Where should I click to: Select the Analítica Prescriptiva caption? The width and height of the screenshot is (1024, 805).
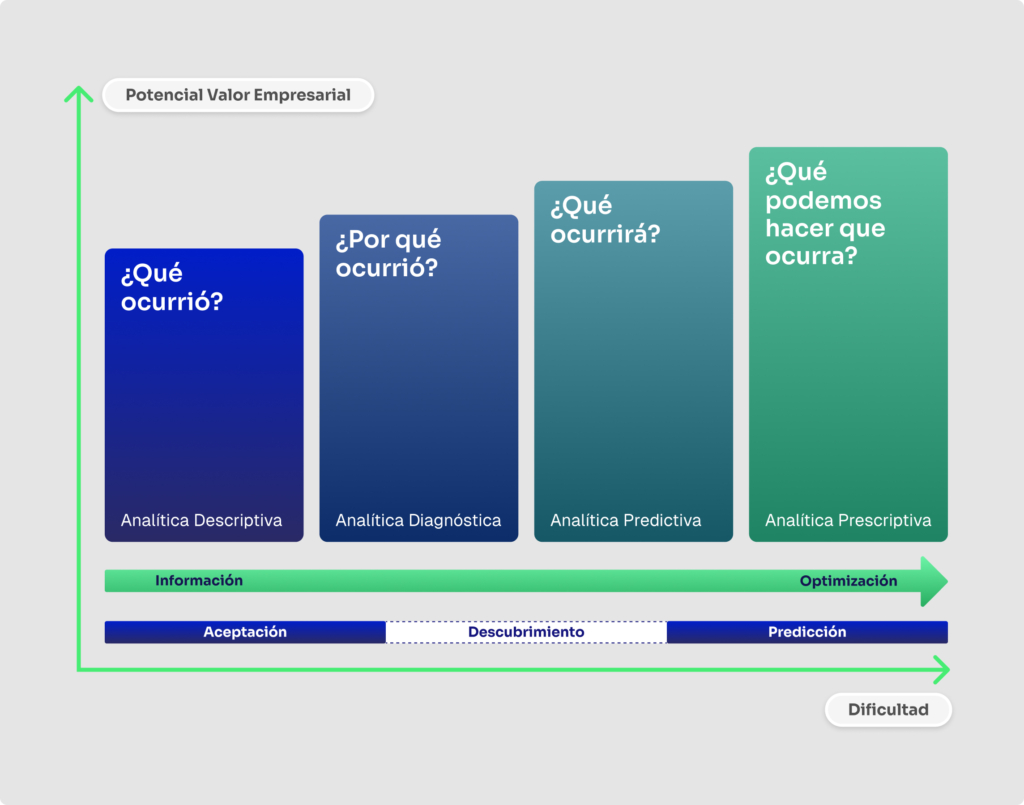848,521
